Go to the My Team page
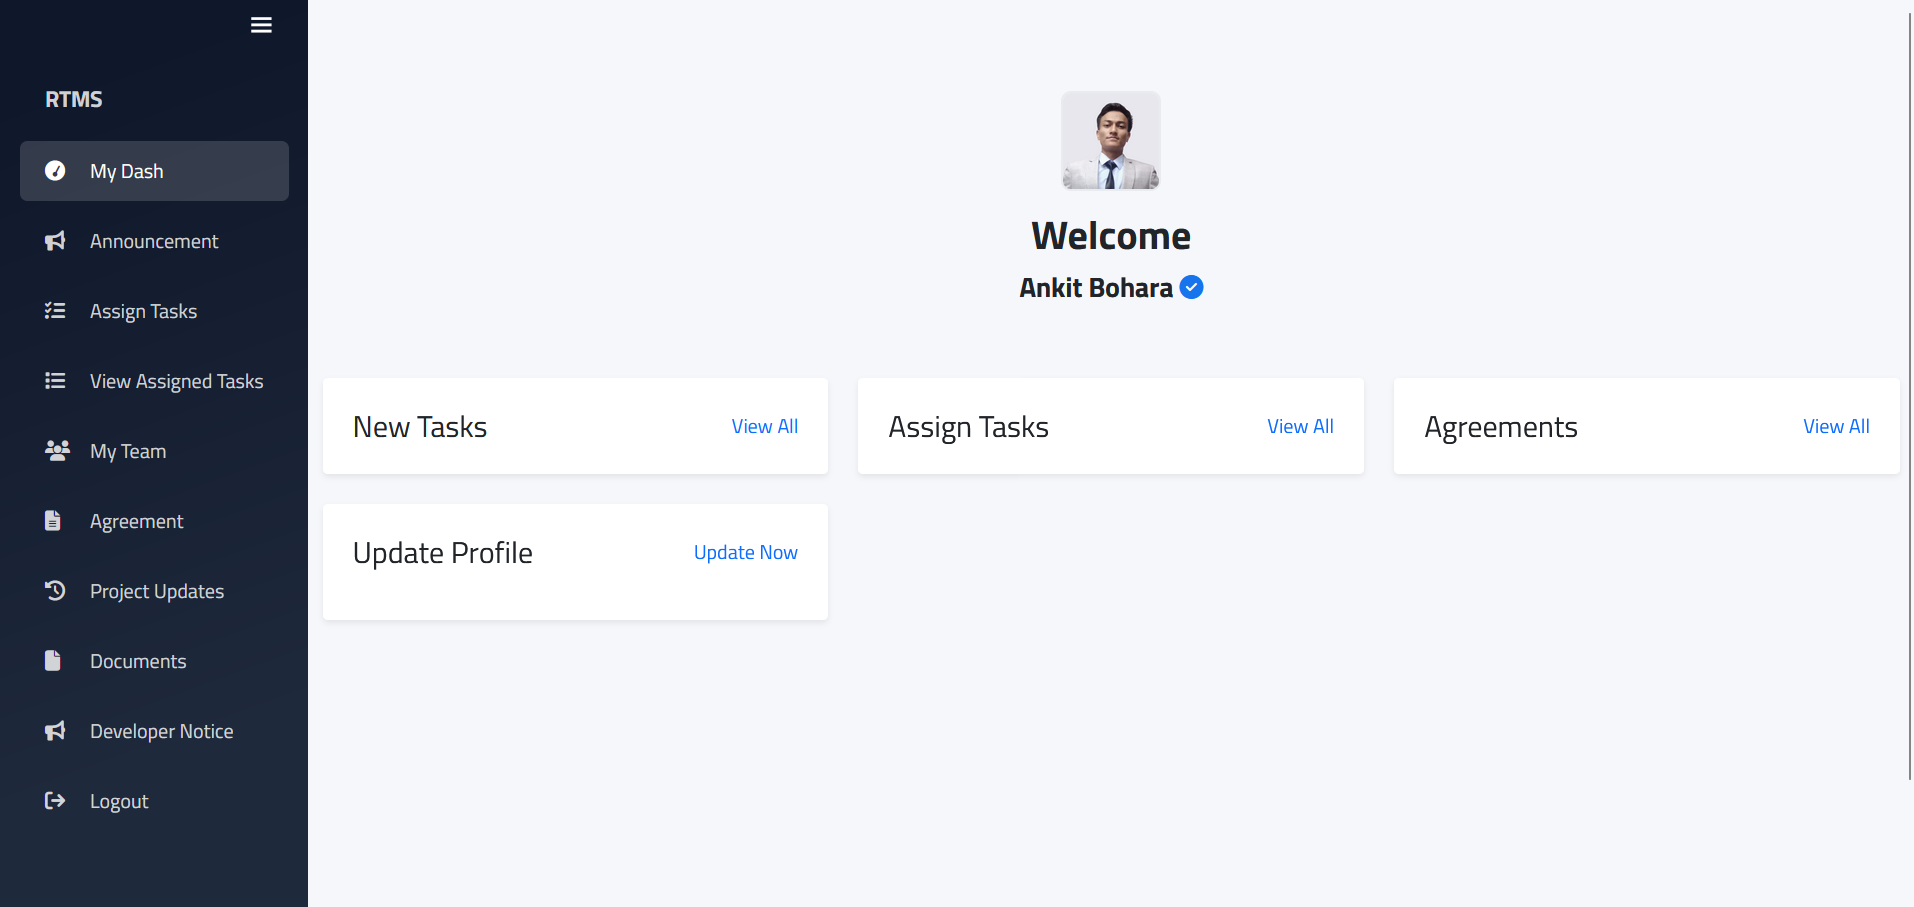This screenshot has width=1914, height=907. pyautogui.click(x=154, y=451)
